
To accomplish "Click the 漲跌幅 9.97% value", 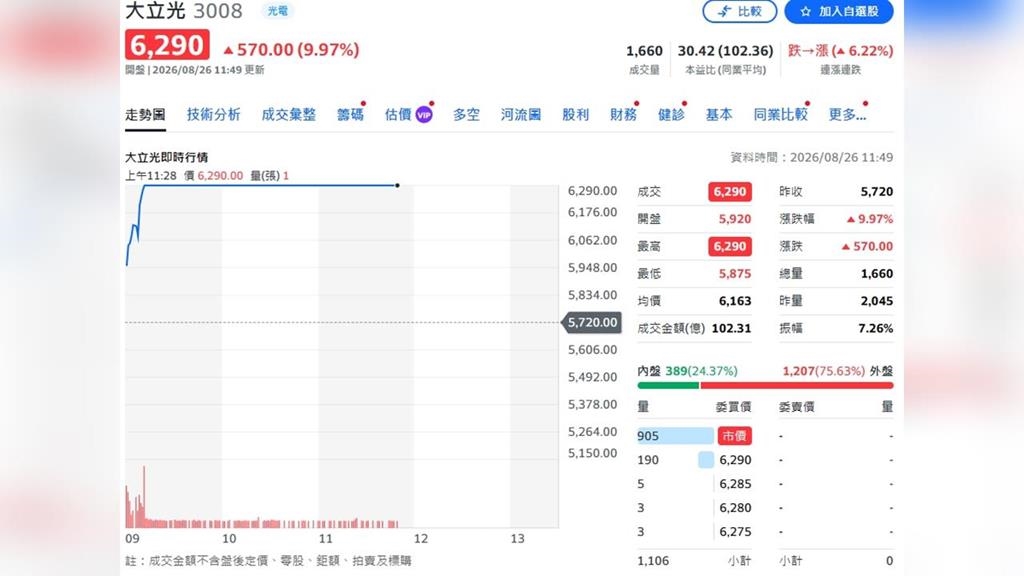I will [x=869, y=219].
